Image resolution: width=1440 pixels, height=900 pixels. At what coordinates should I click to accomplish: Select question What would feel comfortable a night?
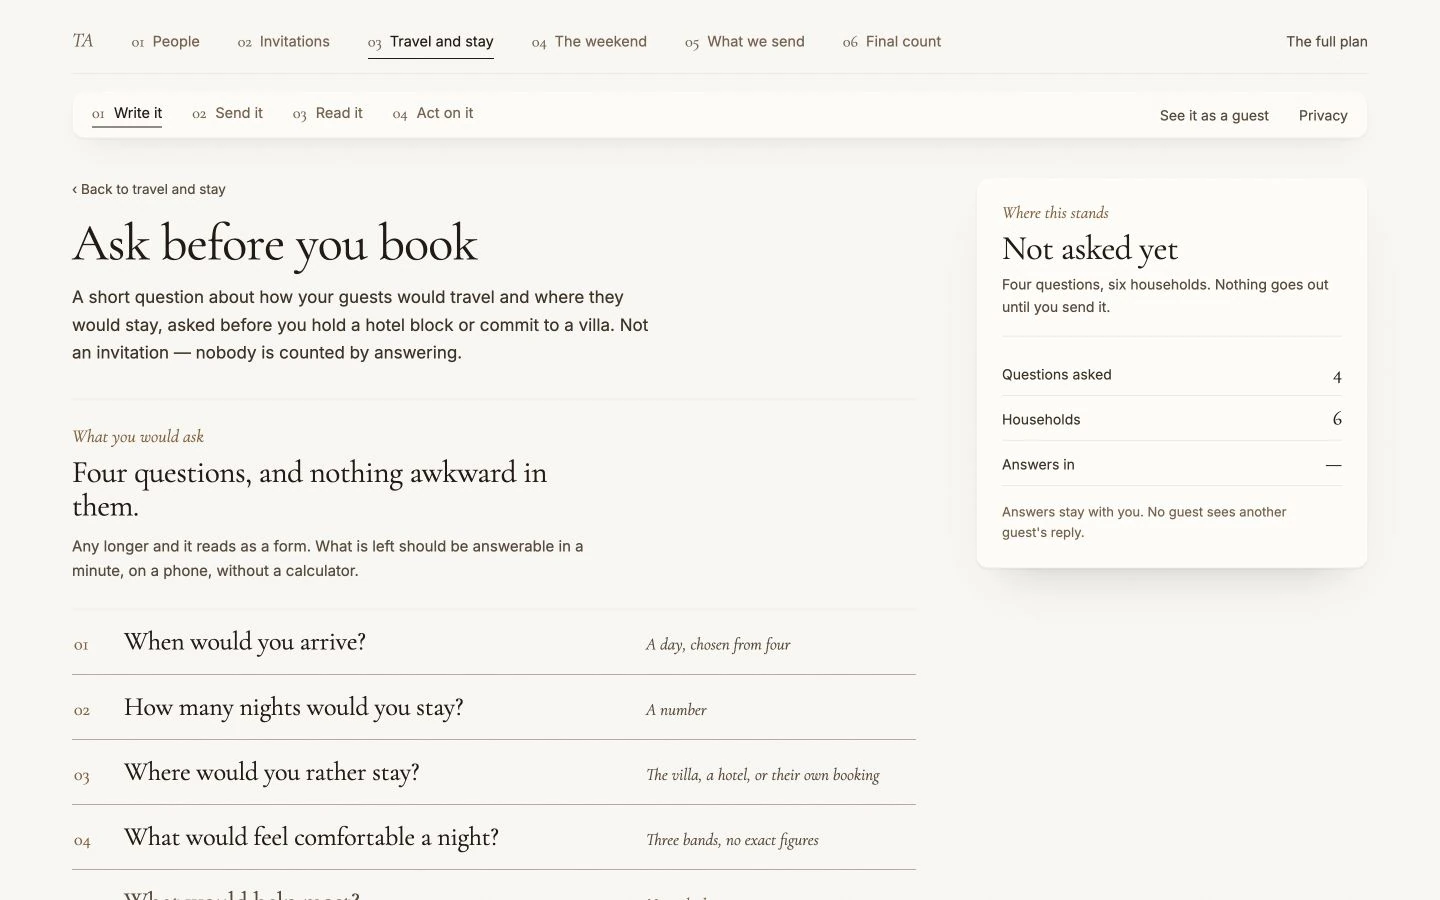(494, 837)
